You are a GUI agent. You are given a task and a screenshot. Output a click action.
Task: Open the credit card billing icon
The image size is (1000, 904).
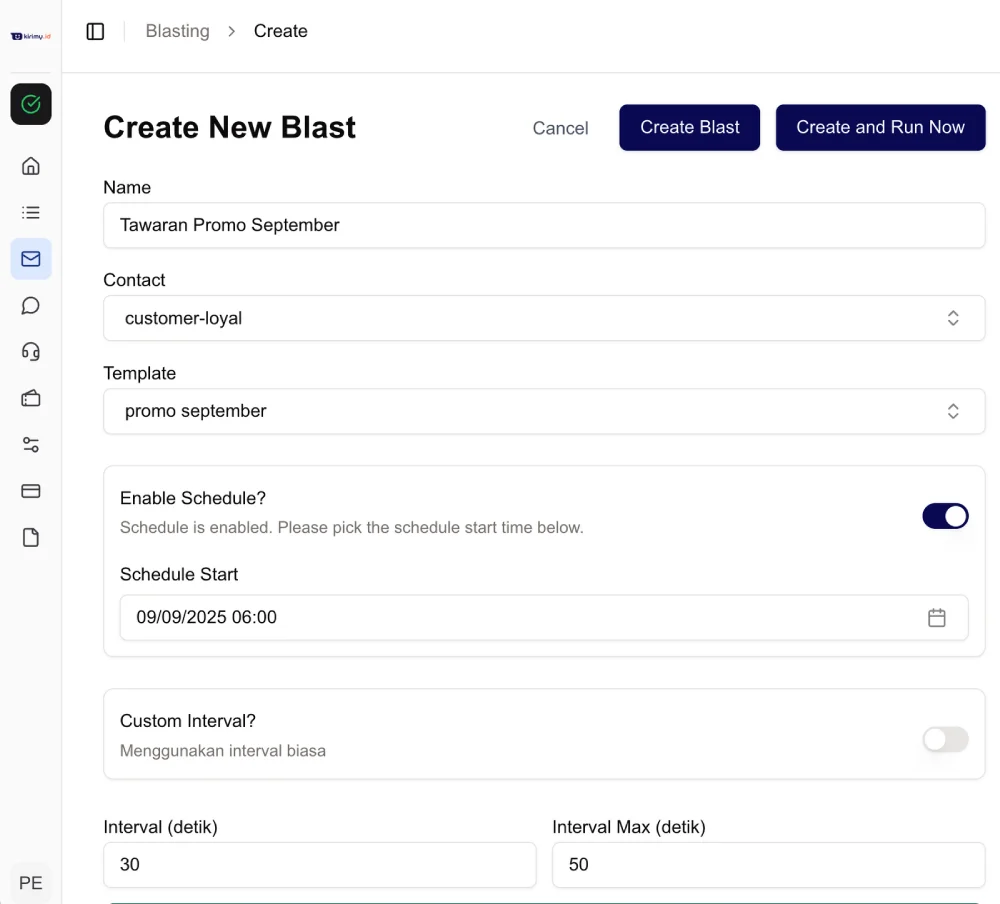pyautogui.click(x=31, y=491)
